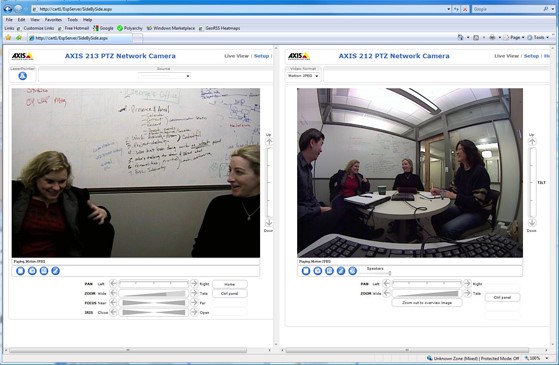Screen dimensions: 559x365
Task: Click the browser Back button
Action: click(8, 9)
